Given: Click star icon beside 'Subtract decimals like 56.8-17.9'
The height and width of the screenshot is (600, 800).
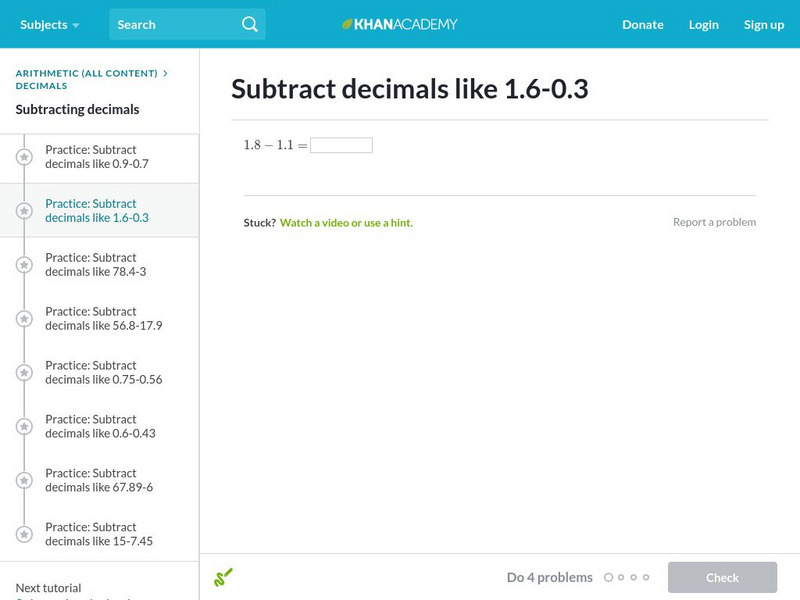Looking at the screenshot, I should pos(25,319).
